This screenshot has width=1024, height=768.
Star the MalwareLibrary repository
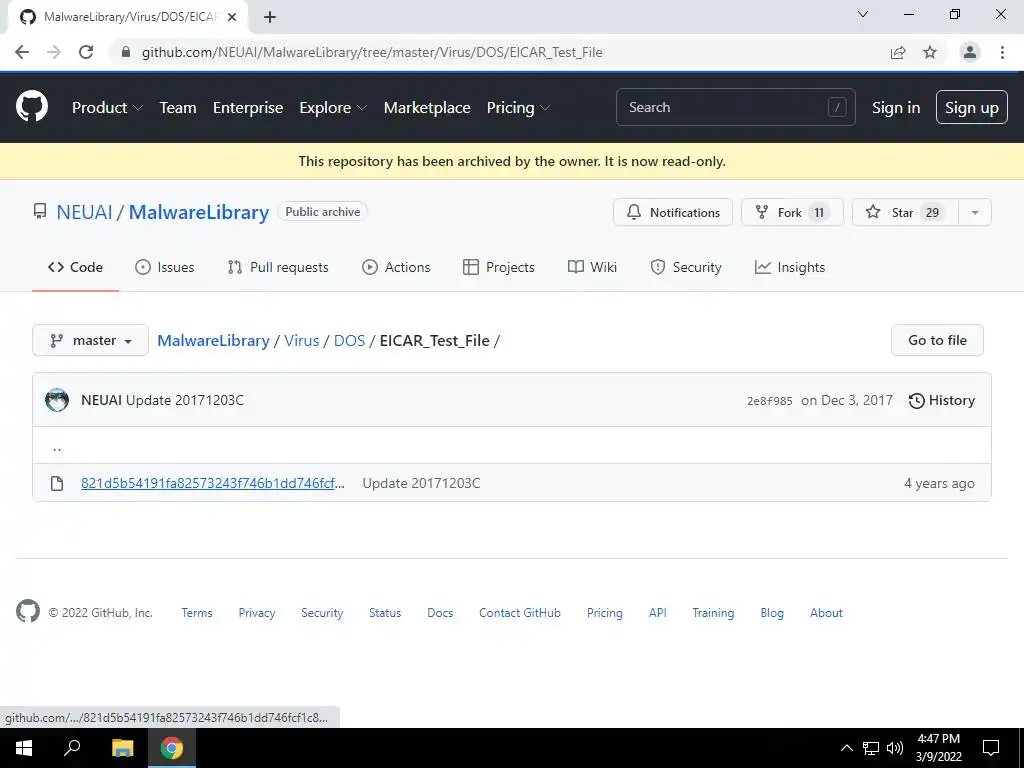[905, 212]
